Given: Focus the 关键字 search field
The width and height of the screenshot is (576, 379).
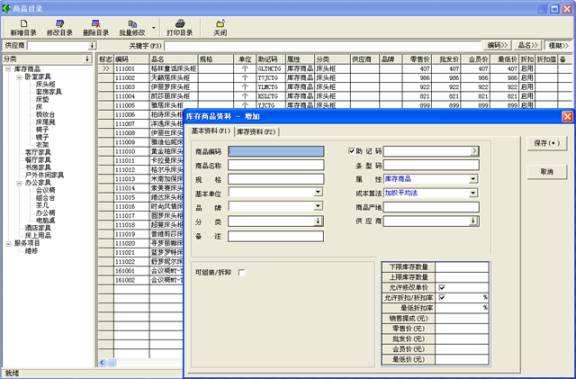Looking at the screenshot, I should click(323, 46).
